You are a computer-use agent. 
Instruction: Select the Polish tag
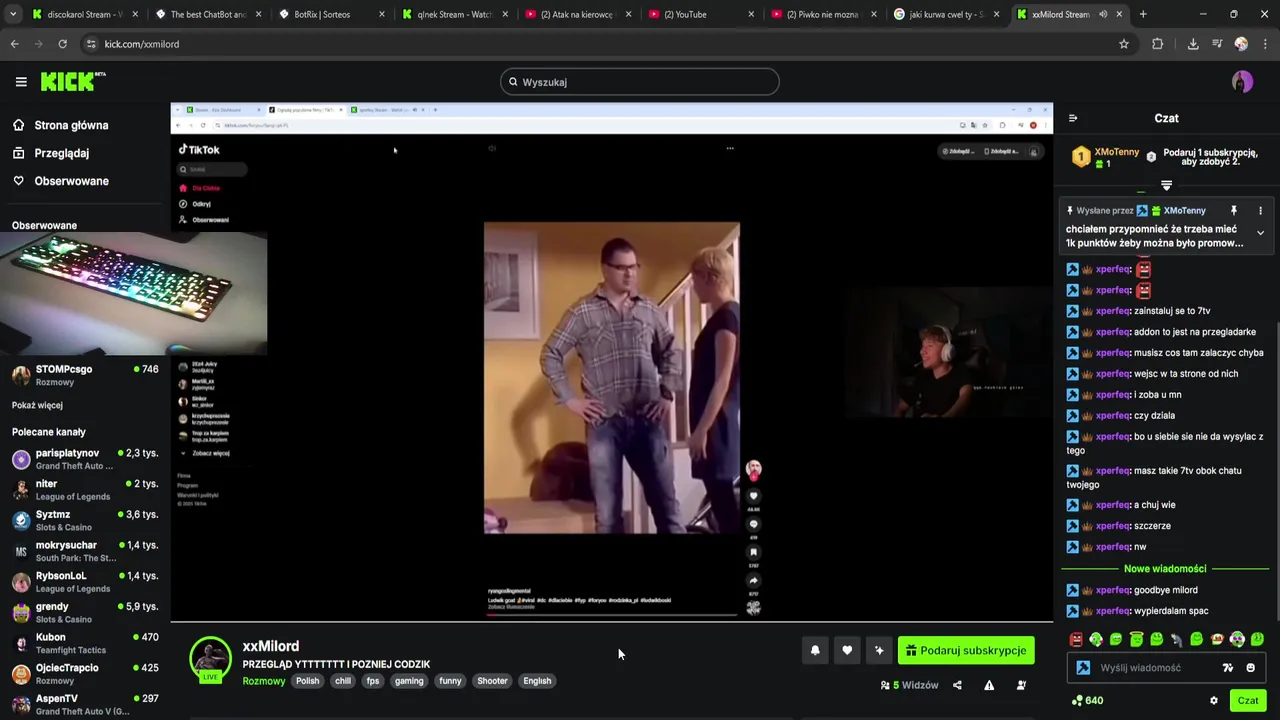pyautogui.click(x=307, y=681)
